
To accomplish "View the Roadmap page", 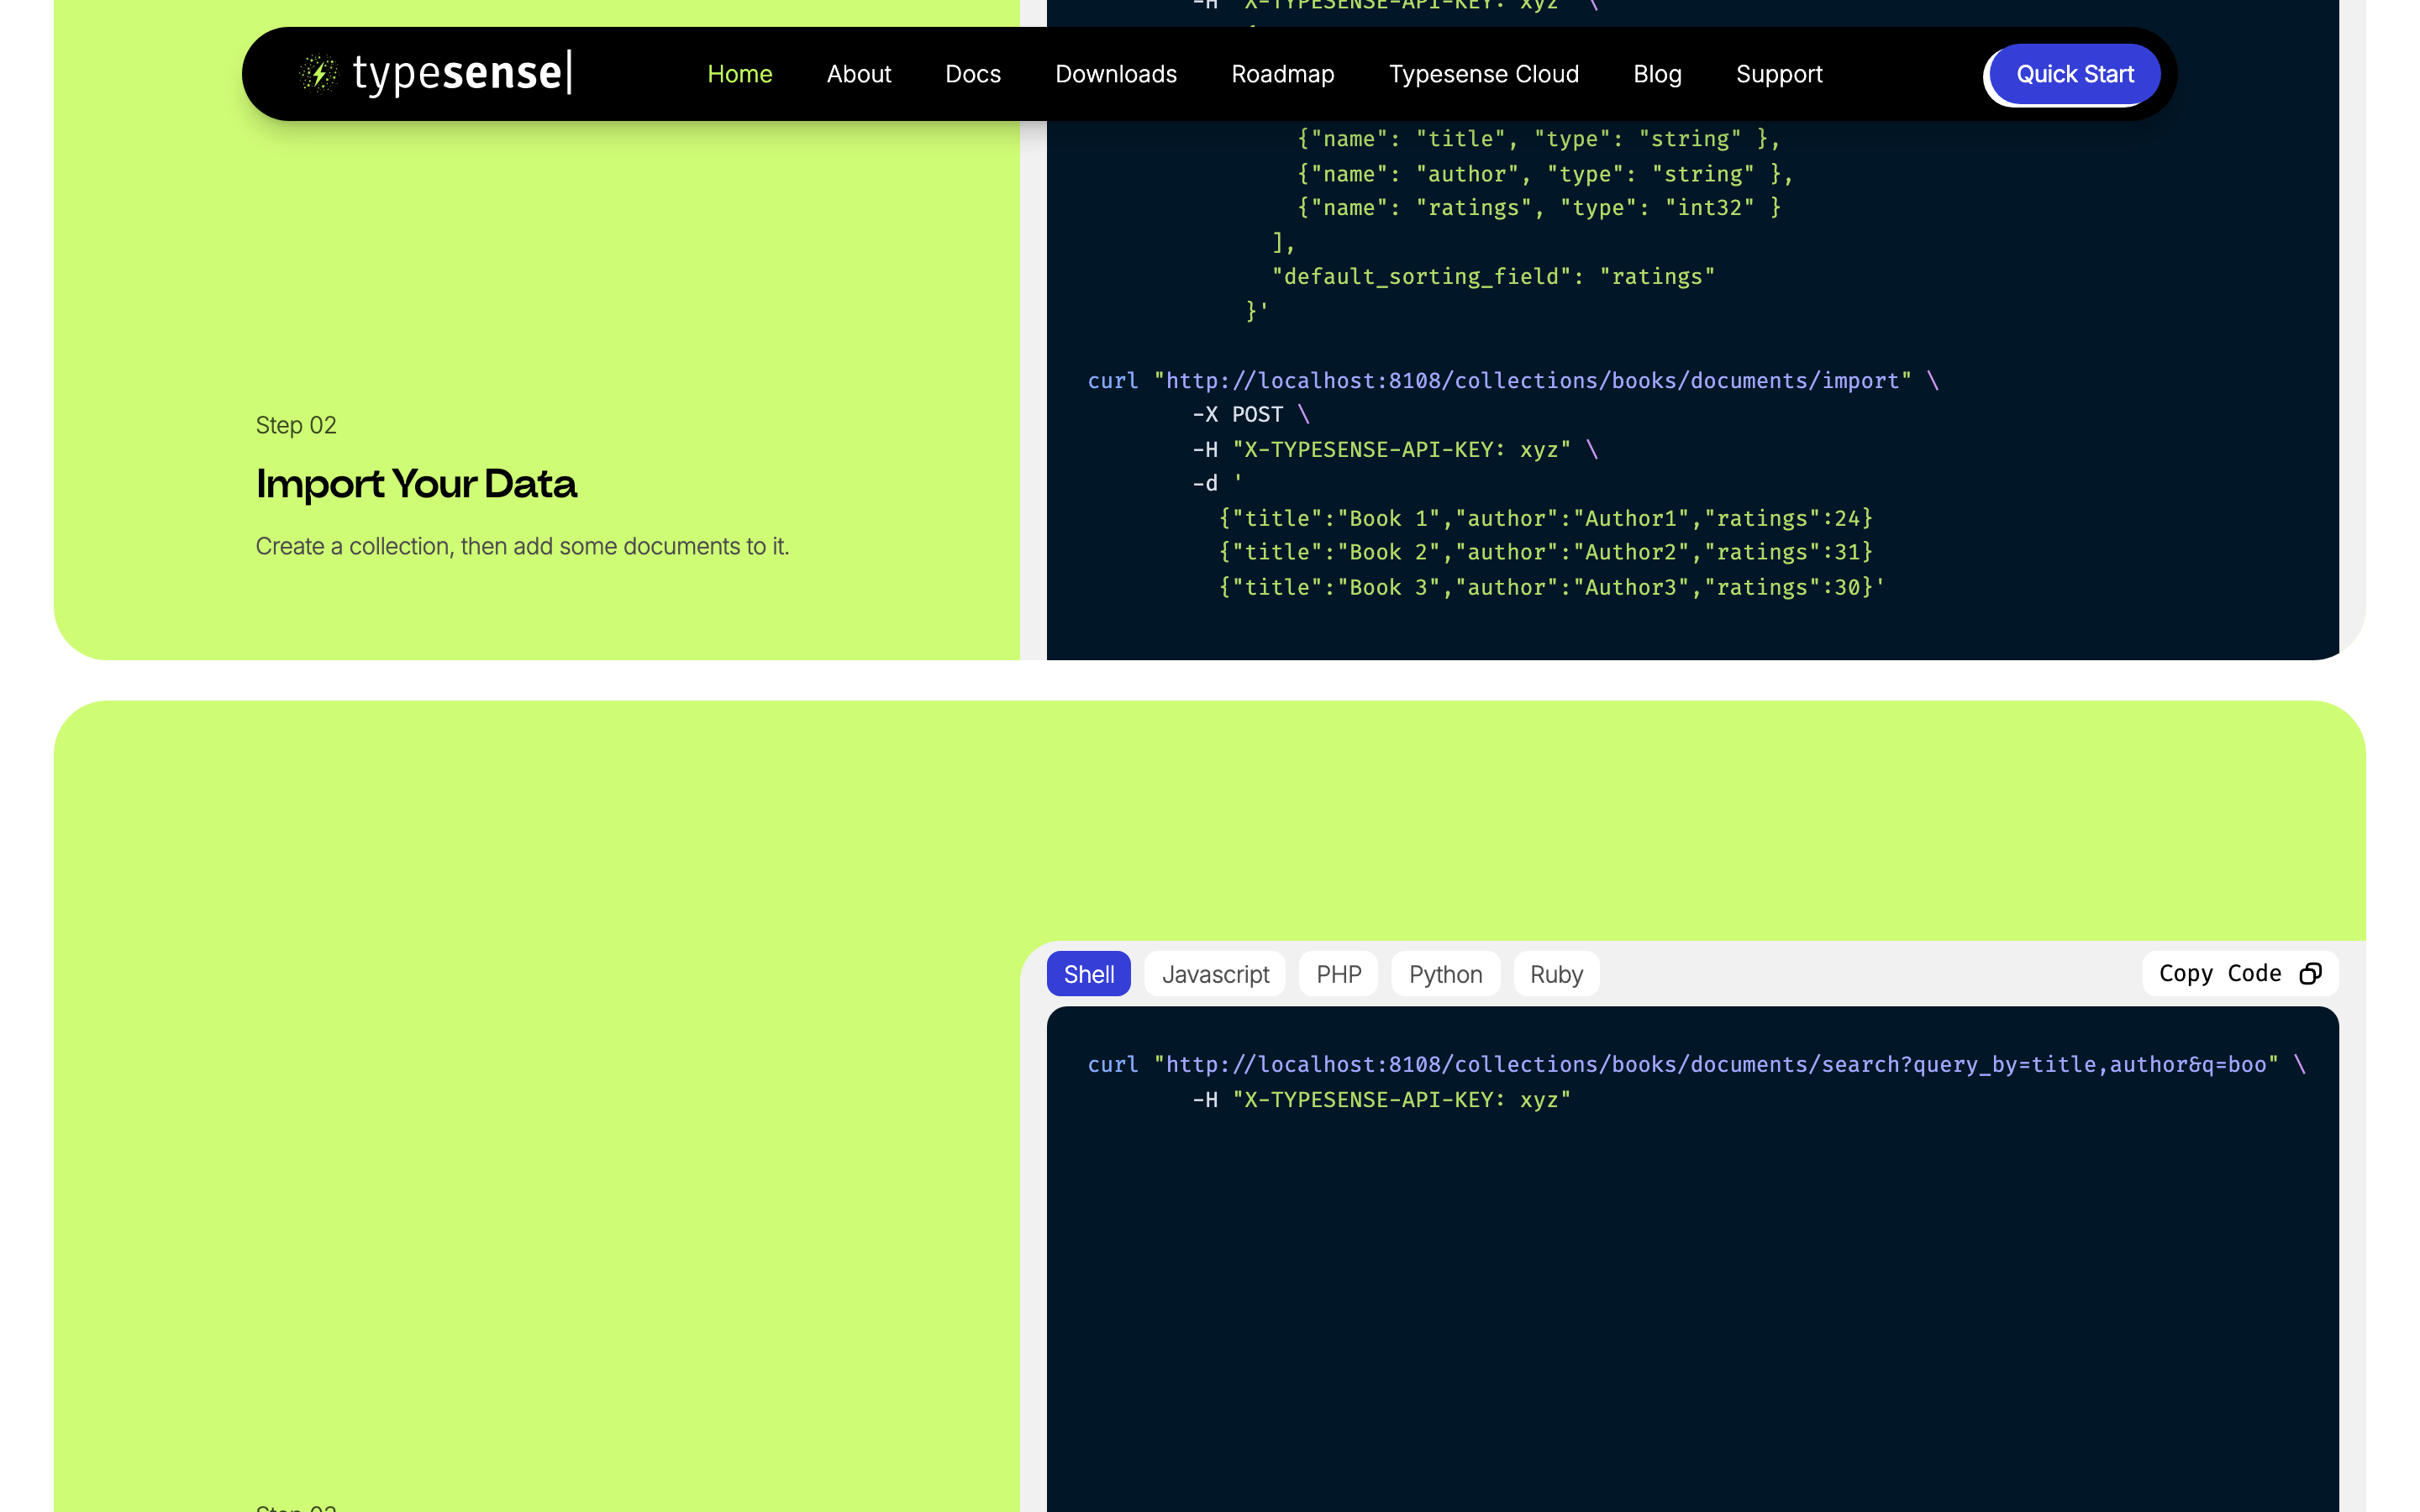I will [1283, 74].
